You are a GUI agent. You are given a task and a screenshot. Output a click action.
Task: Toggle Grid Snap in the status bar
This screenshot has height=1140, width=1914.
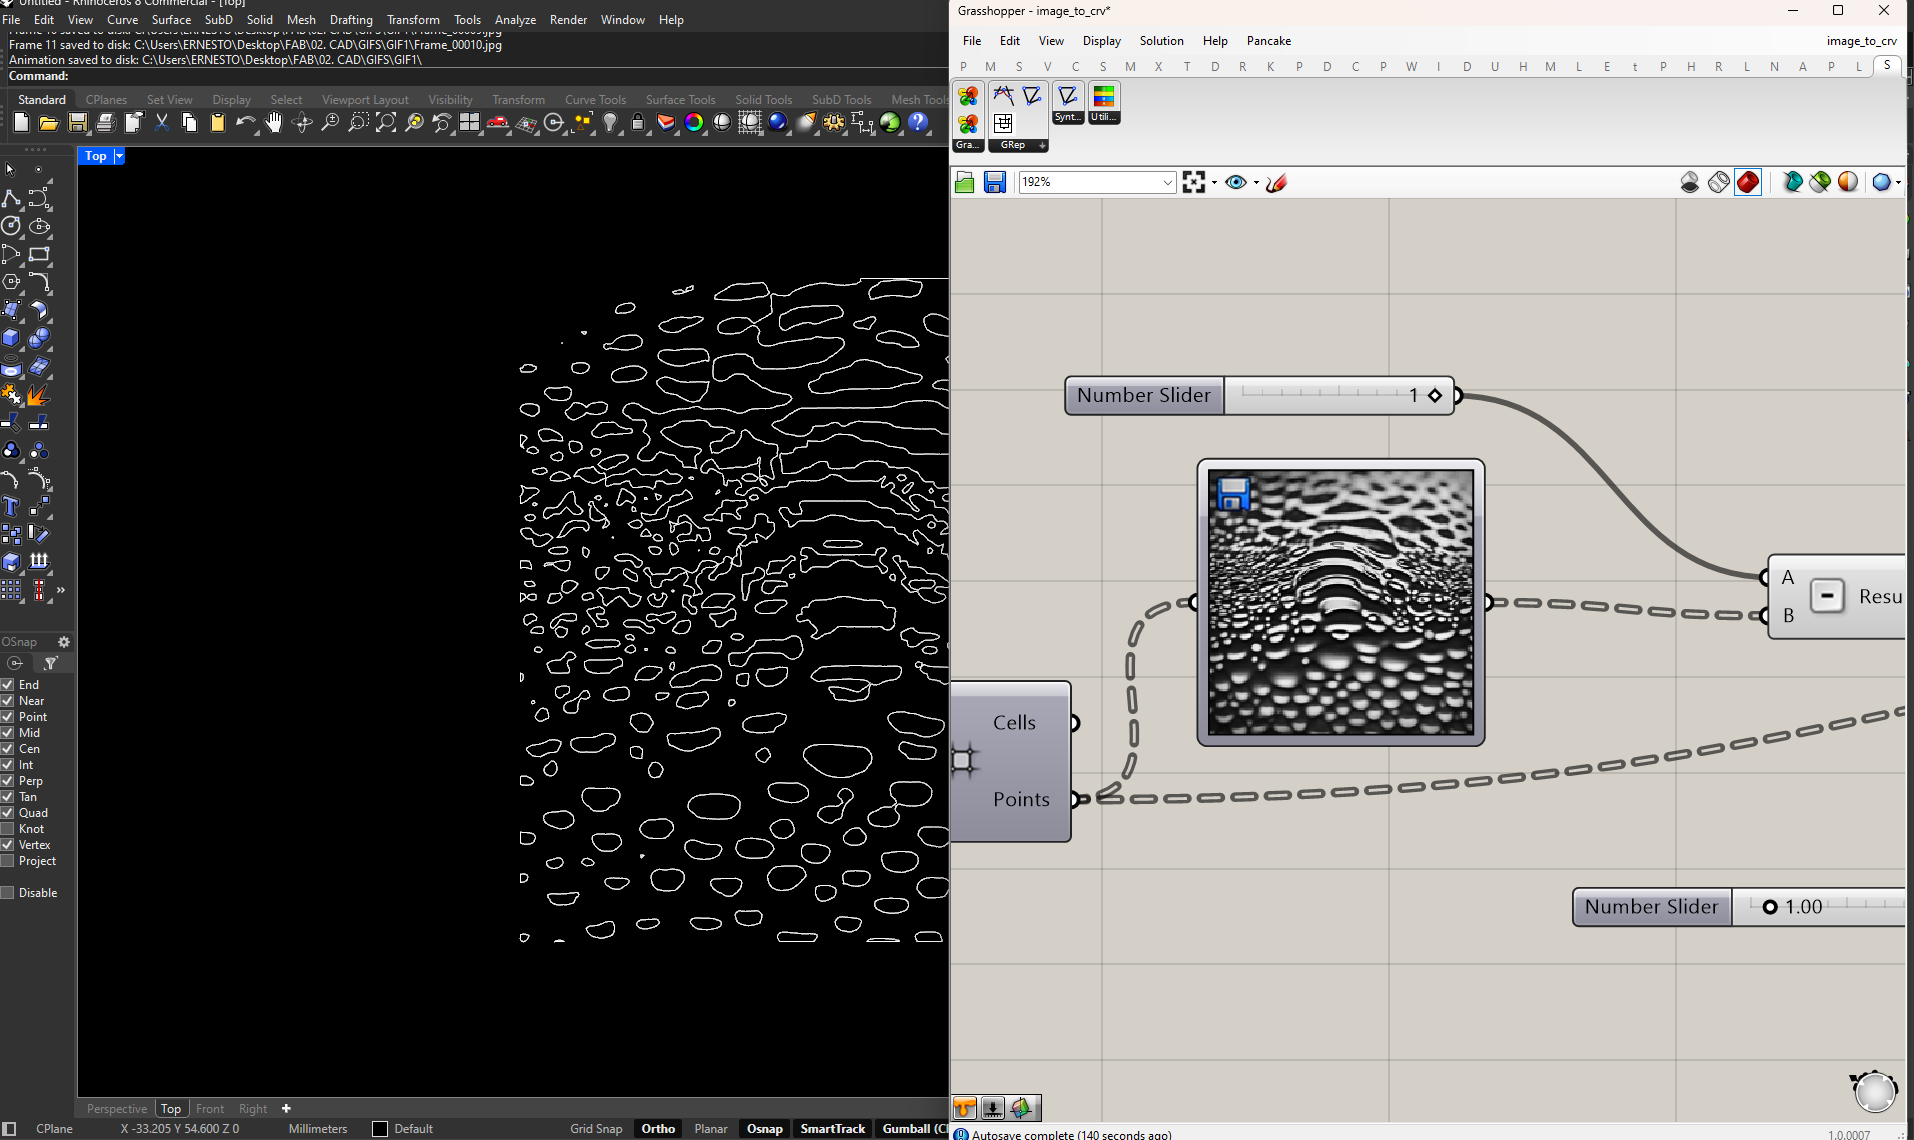[596, 1128]
